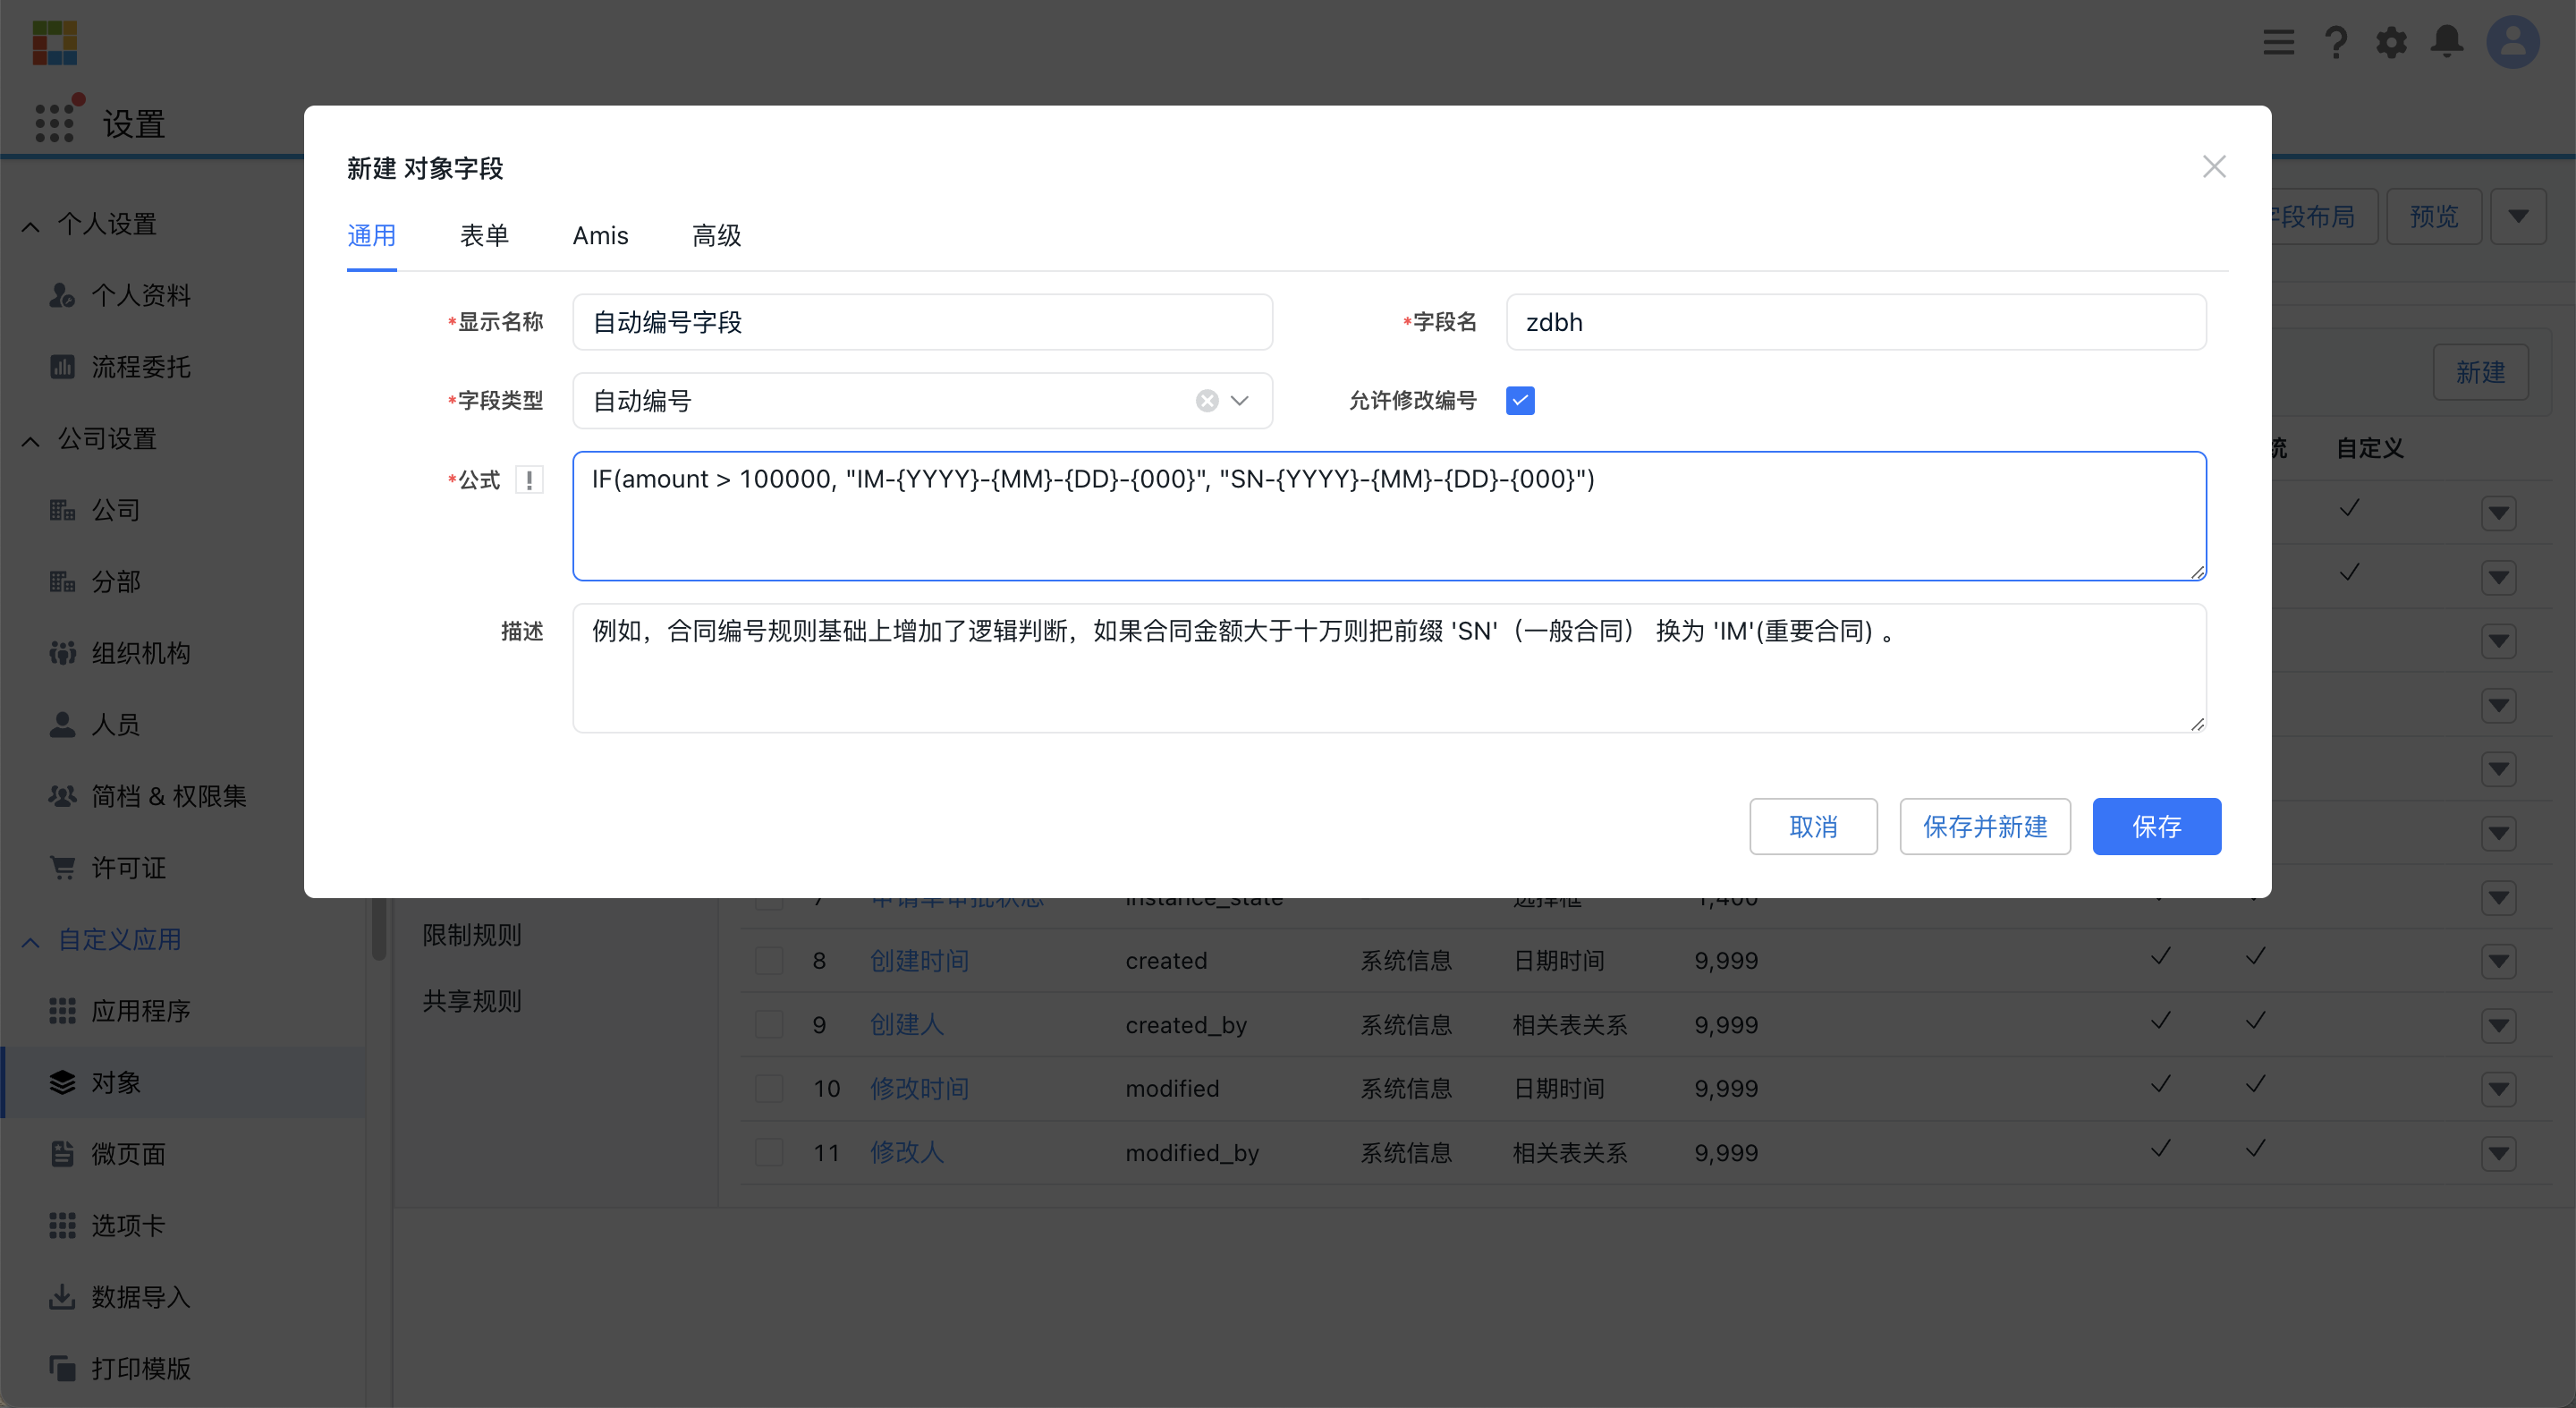The image size is (2576, 1408).
Task: Clear the field type selection
Action: pyautogui.click(x=1207, y=401)
